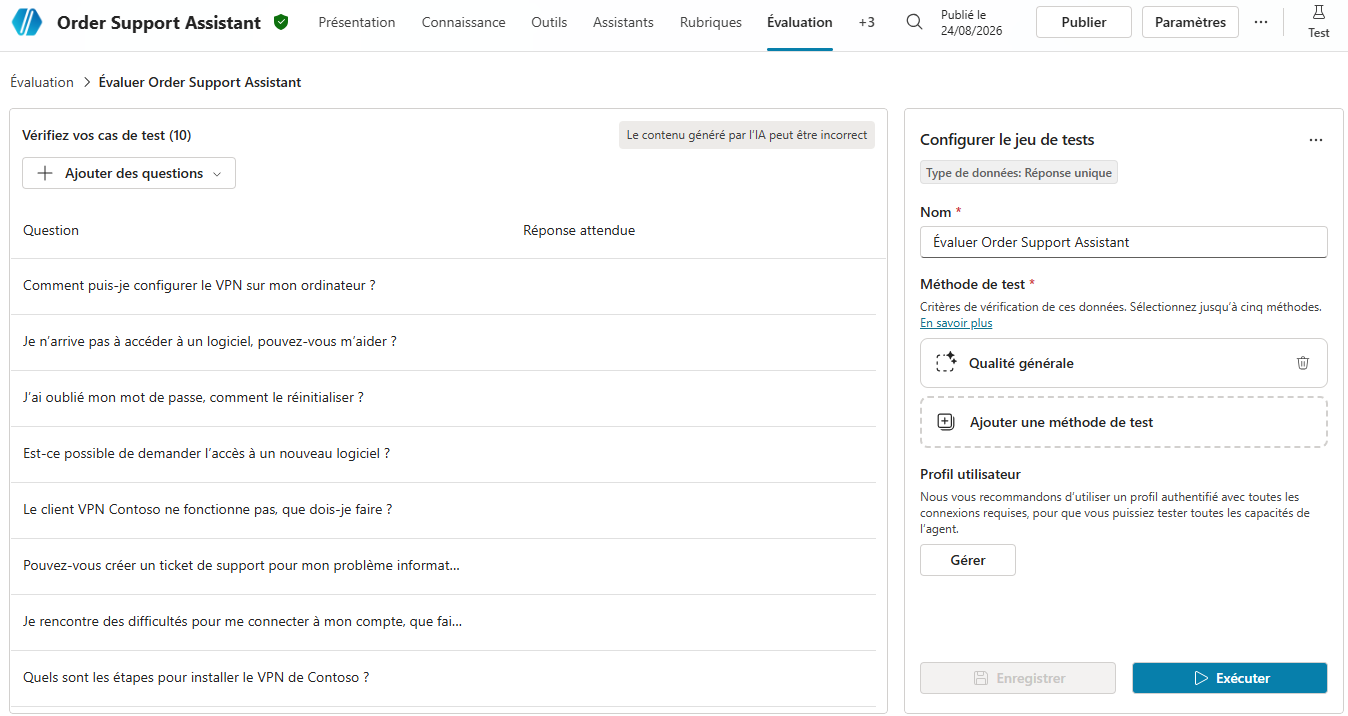Select the Évaluation tab

(x=800, y=22)
